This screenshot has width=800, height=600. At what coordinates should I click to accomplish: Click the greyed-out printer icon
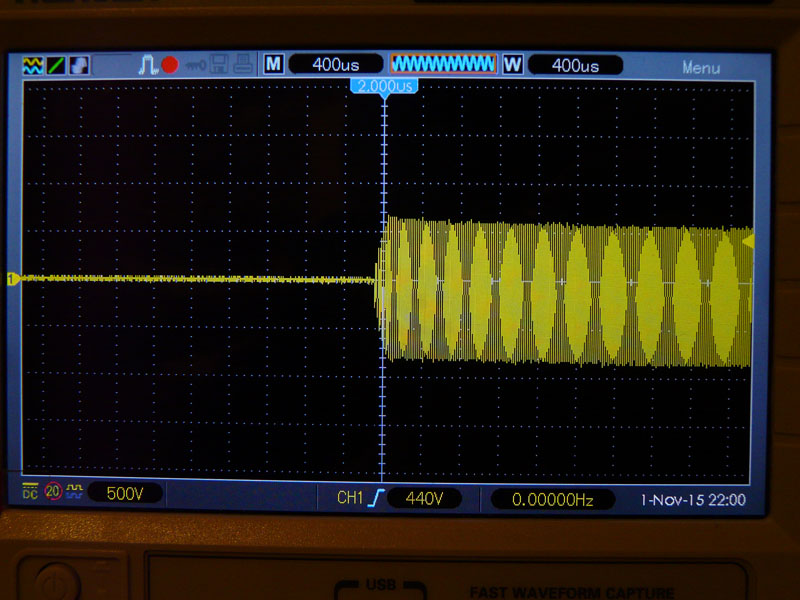tap(240, 65)
